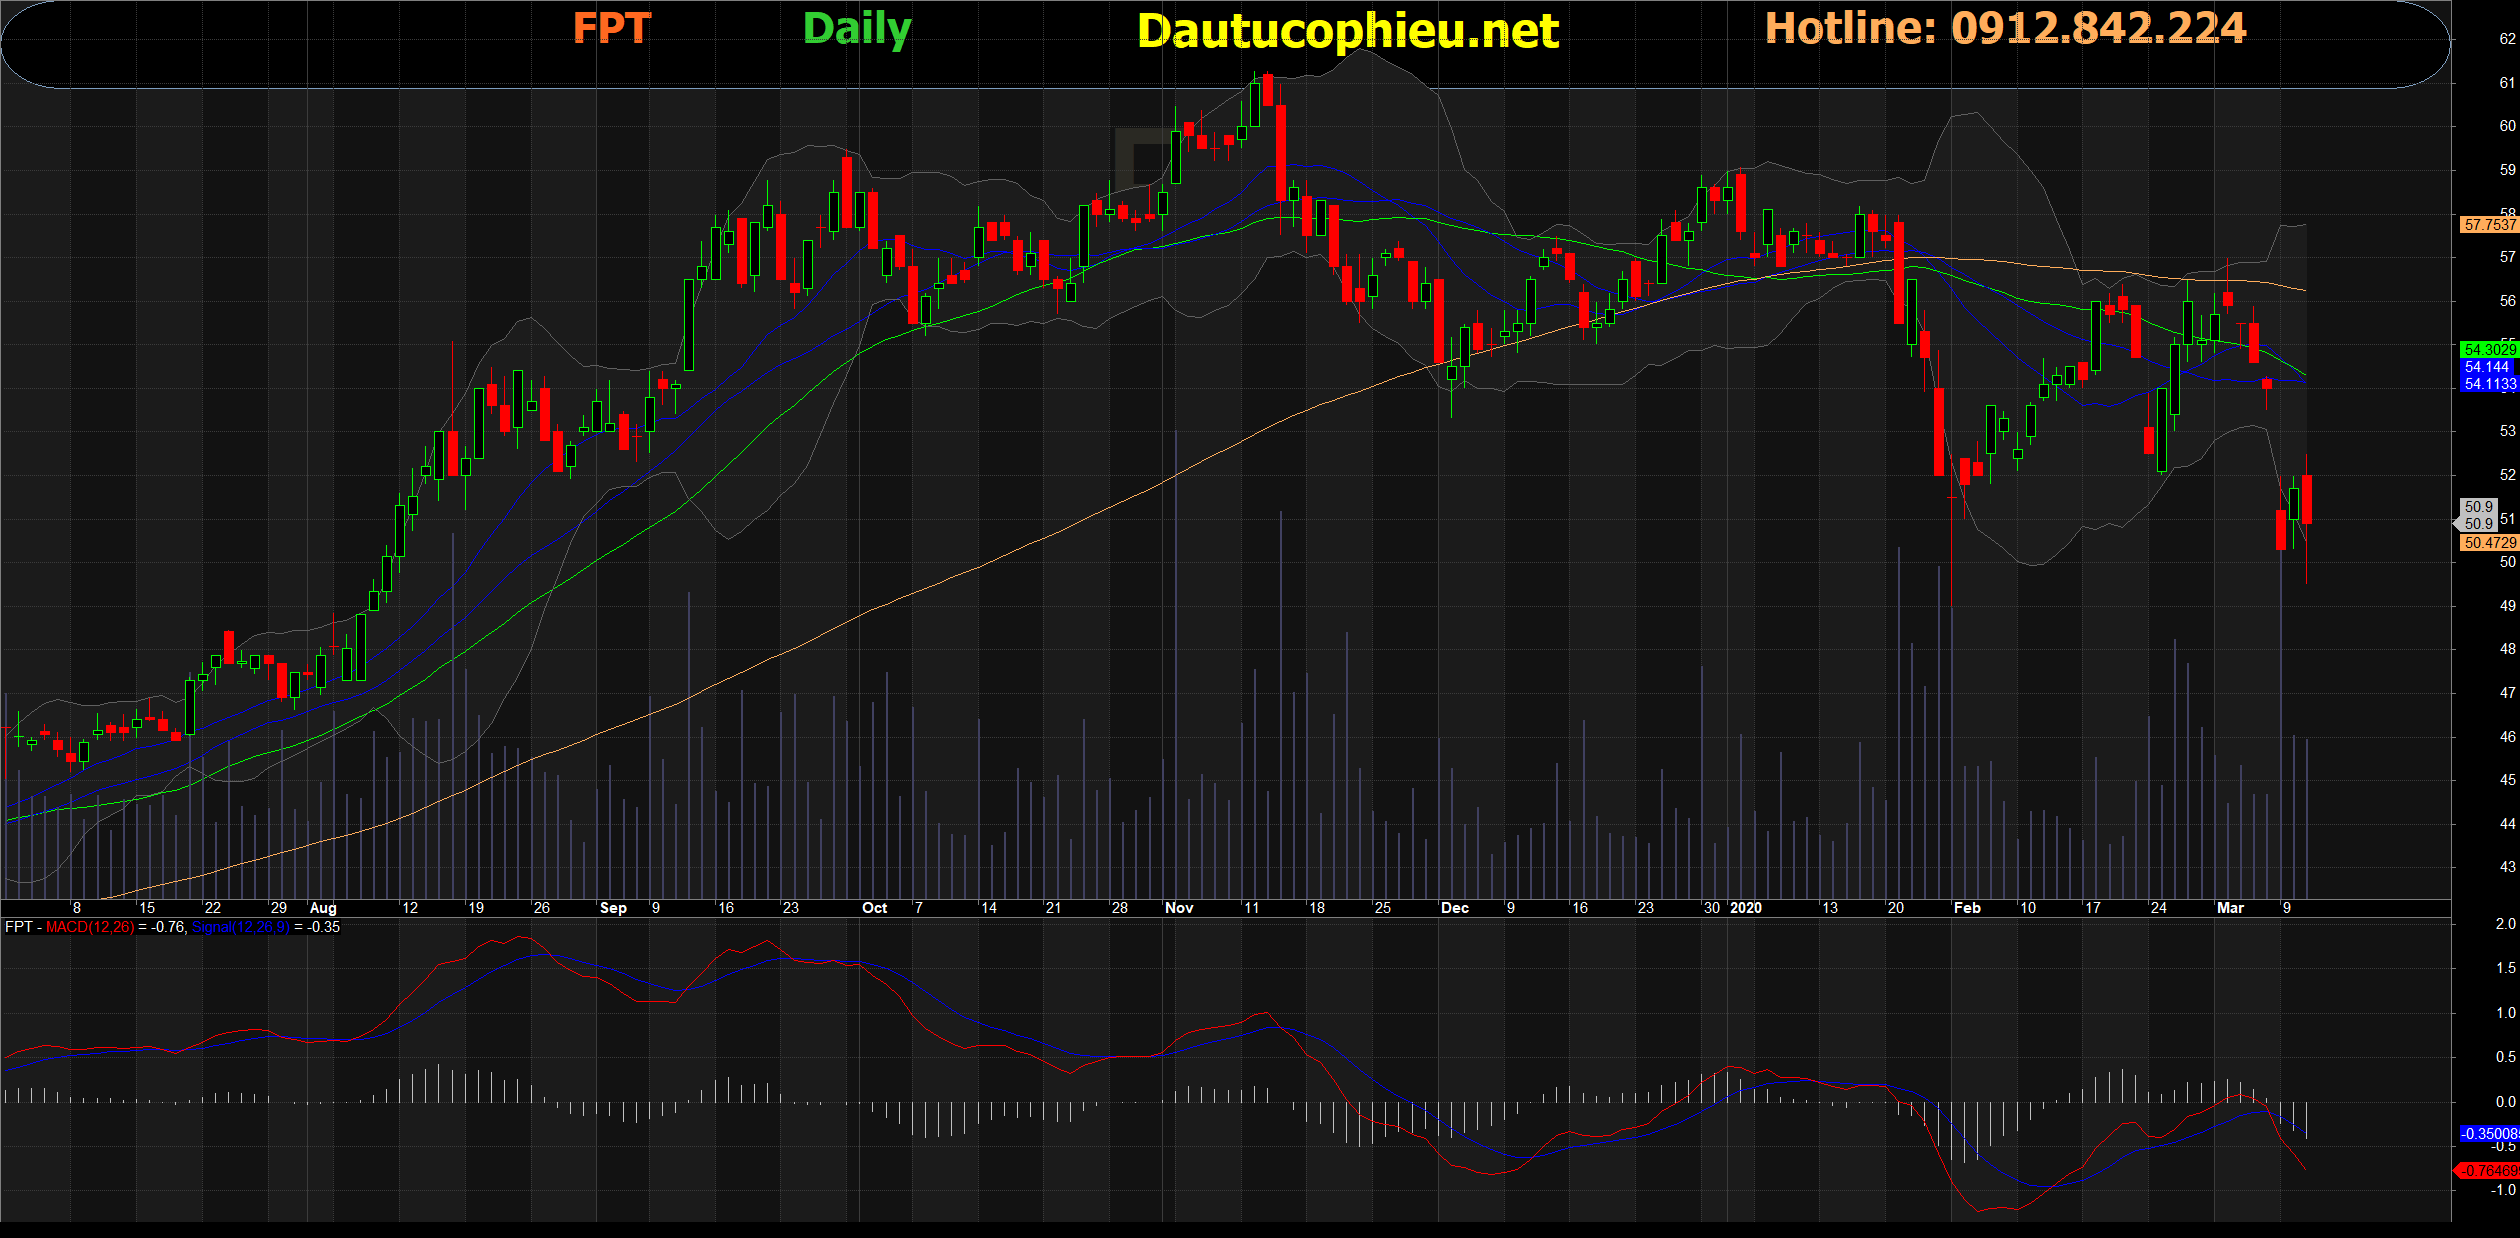Click the gray 50.9 last-price marker
The height and width of the screenshot is (1238, 2520).
[2478, 515]
